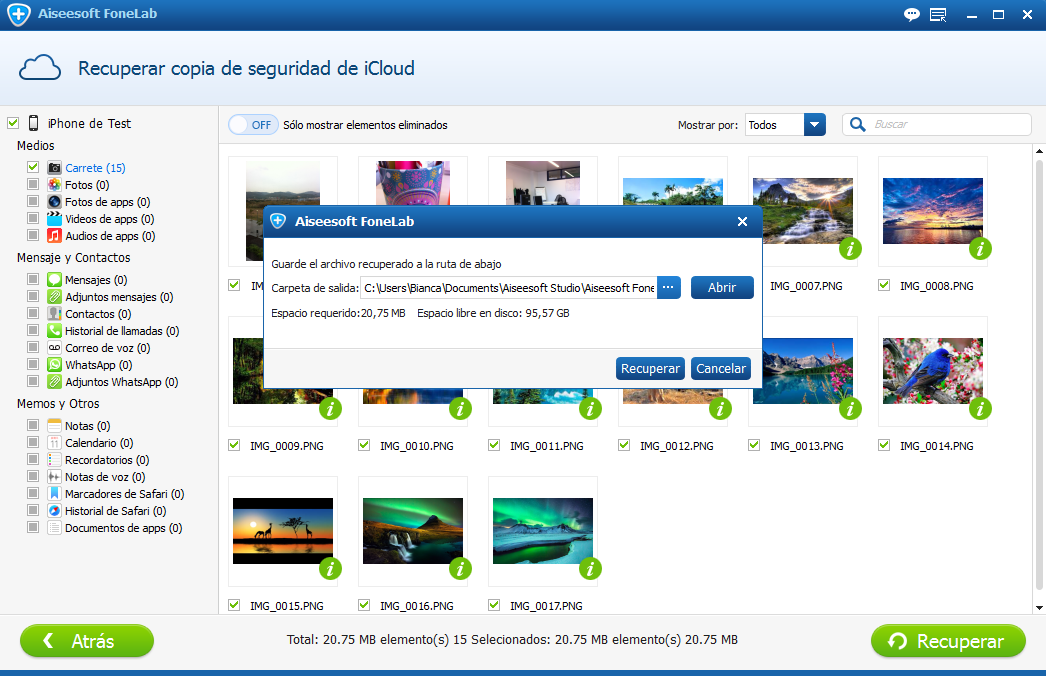Select the Mensajes speech bubble icon
This screenshot has height=676, width=1046.
(54, 280)
